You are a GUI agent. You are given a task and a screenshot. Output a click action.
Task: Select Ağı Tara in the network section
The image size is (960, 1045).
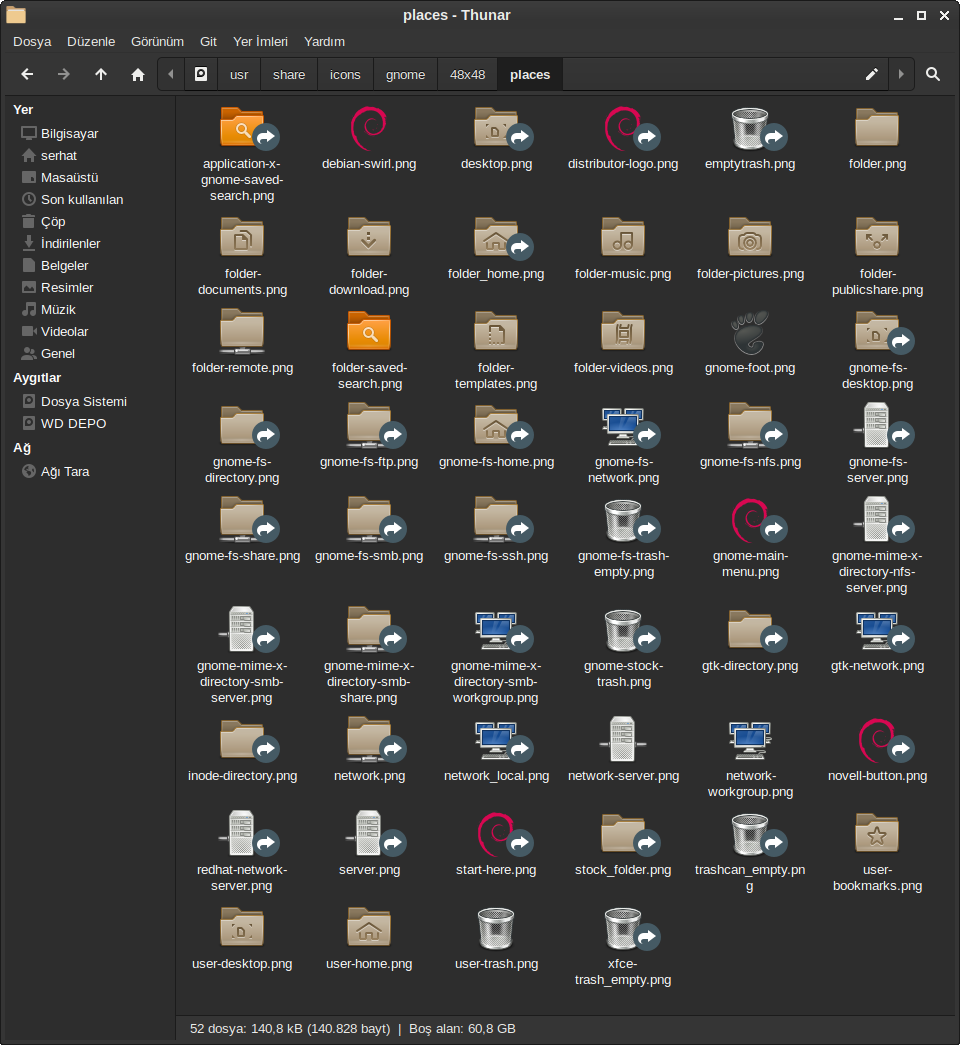click(65, 471)
